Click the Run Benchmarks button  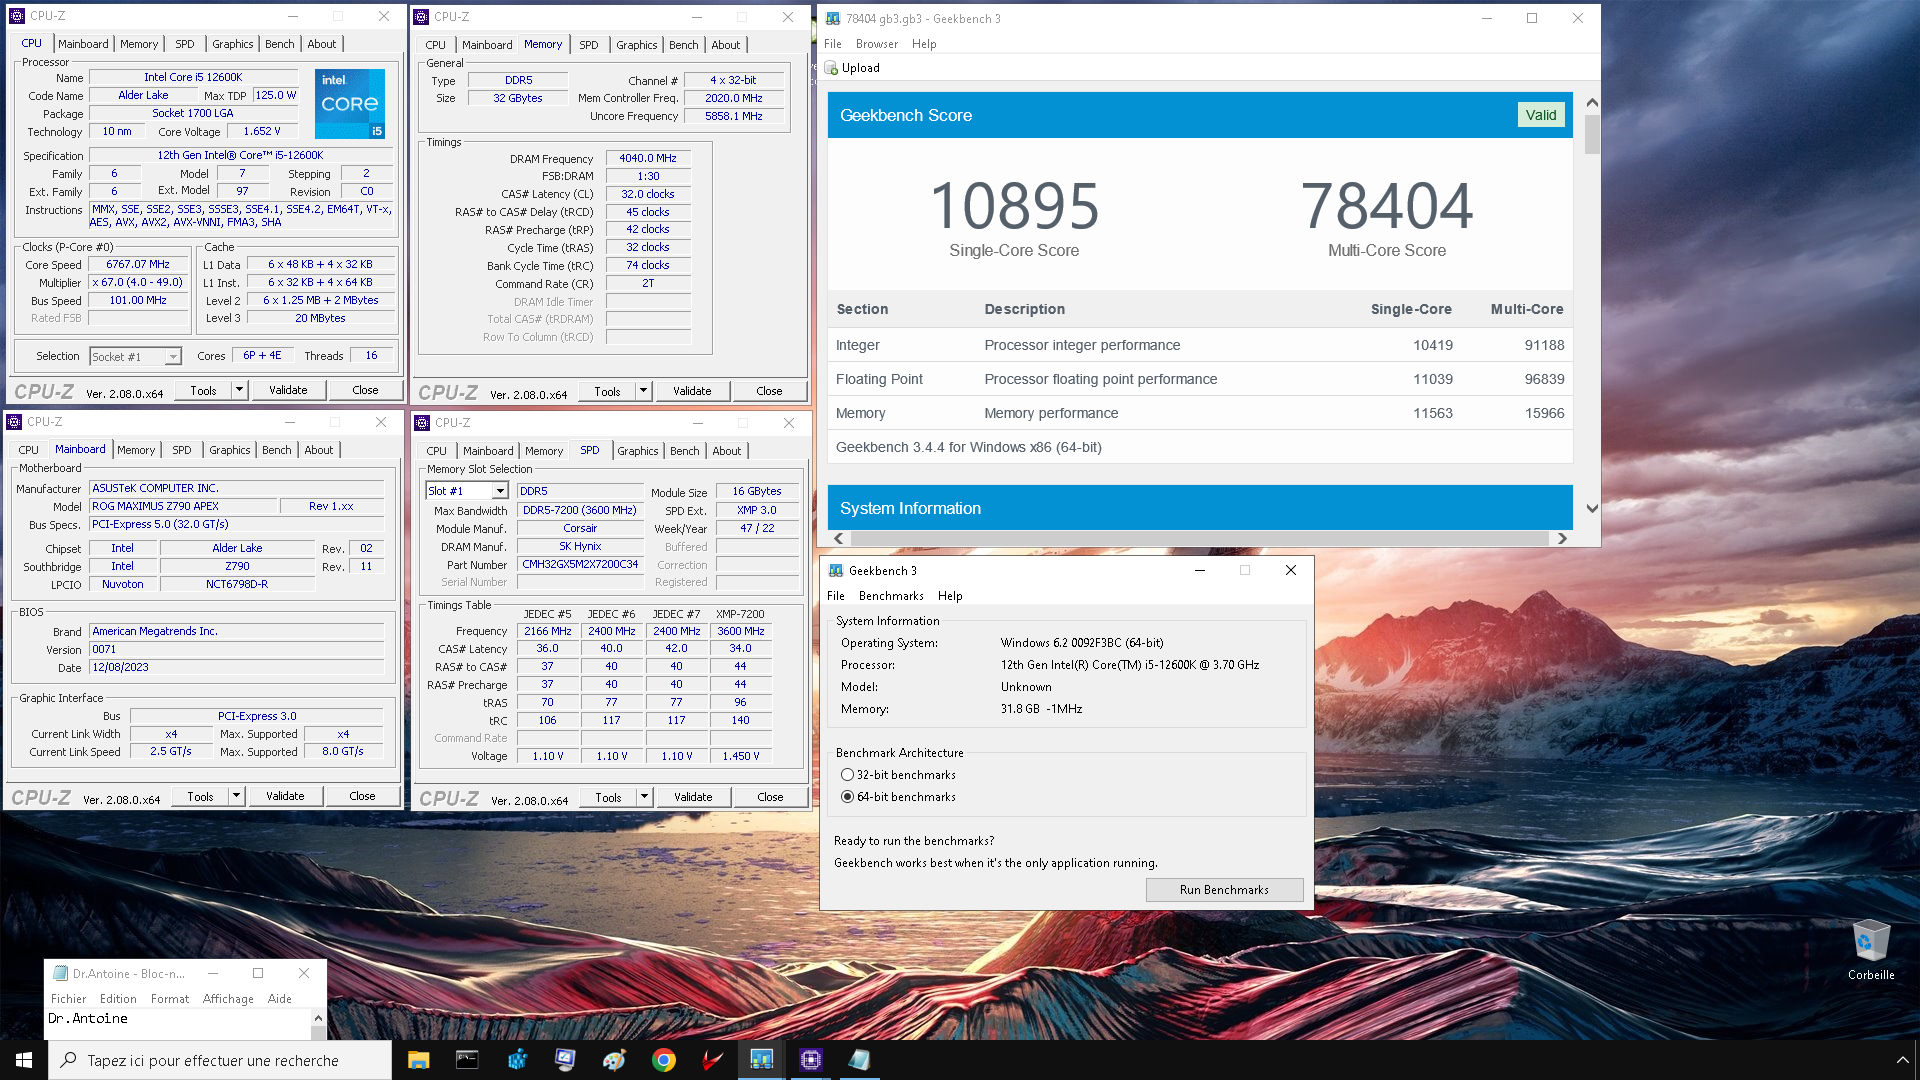1224,890
